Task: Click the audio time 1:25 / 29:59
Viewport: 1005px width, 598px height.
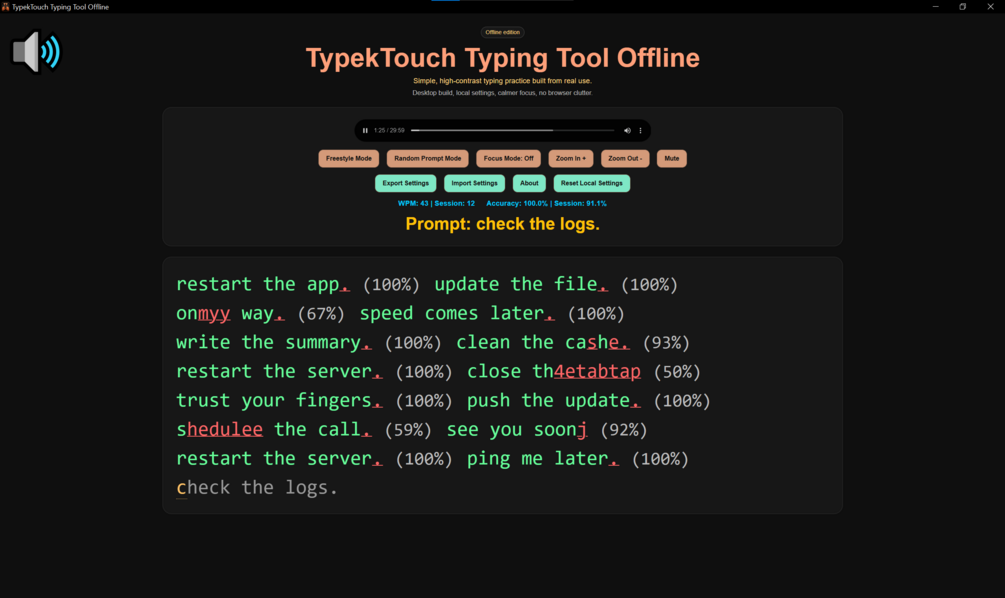Action: [x=389, y=131]
